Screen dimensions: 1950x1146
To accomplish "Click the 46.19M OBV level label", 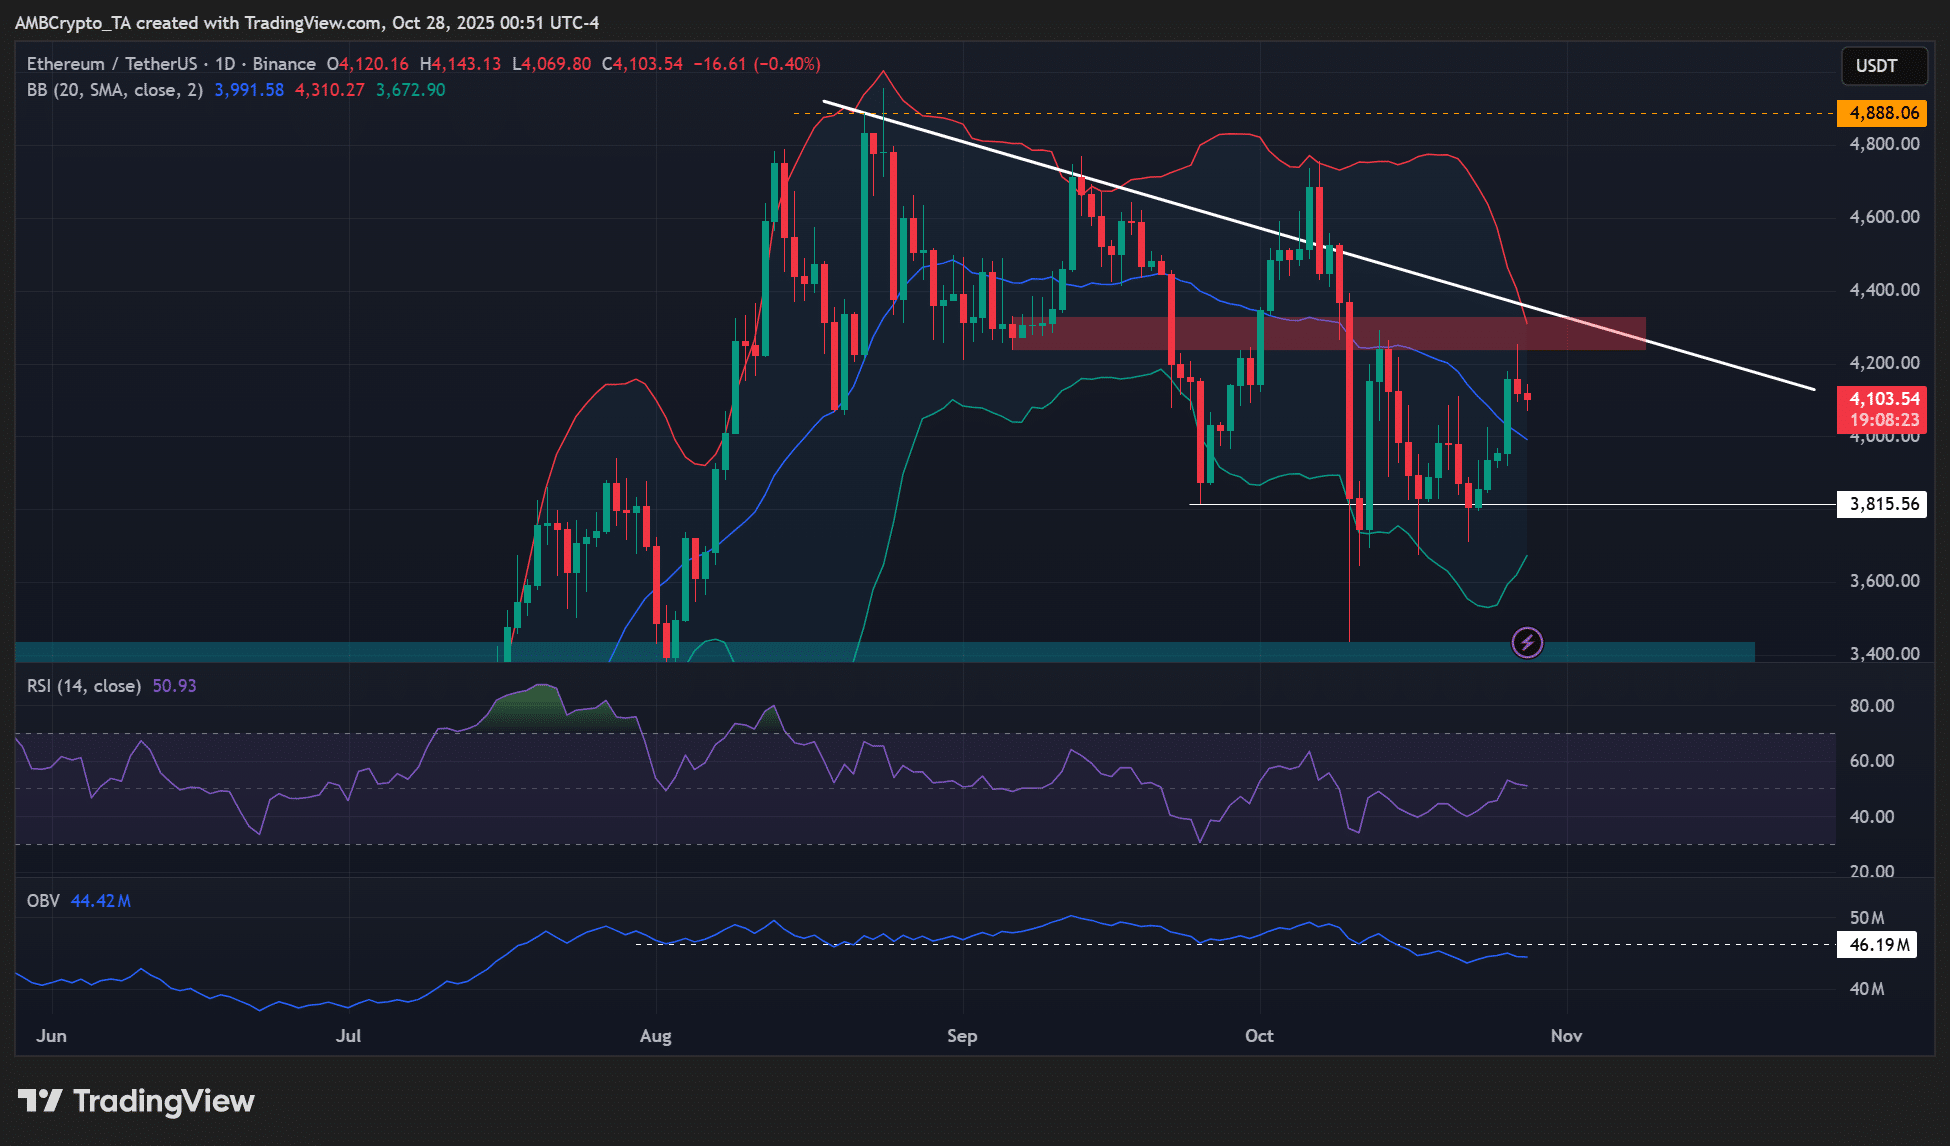I will [x=1878, y=945].
